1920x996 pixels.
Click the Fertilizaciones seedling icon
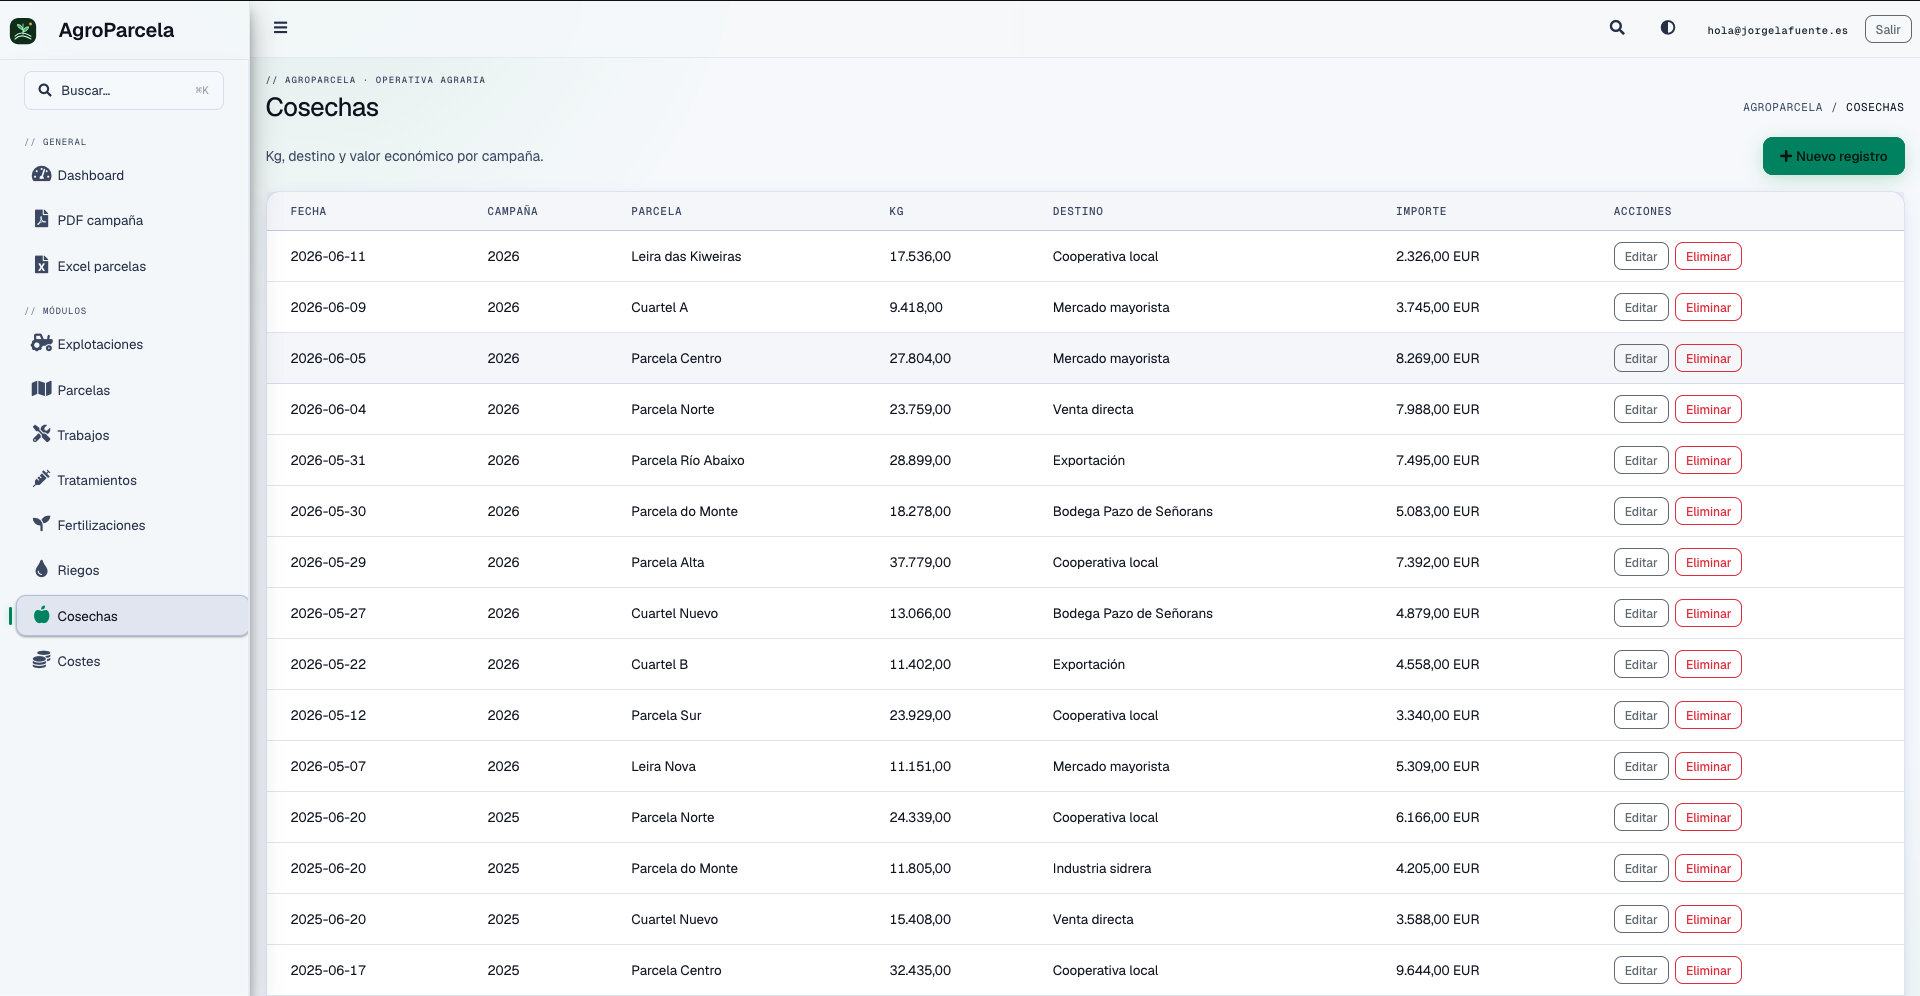click(x=41, y=524)
